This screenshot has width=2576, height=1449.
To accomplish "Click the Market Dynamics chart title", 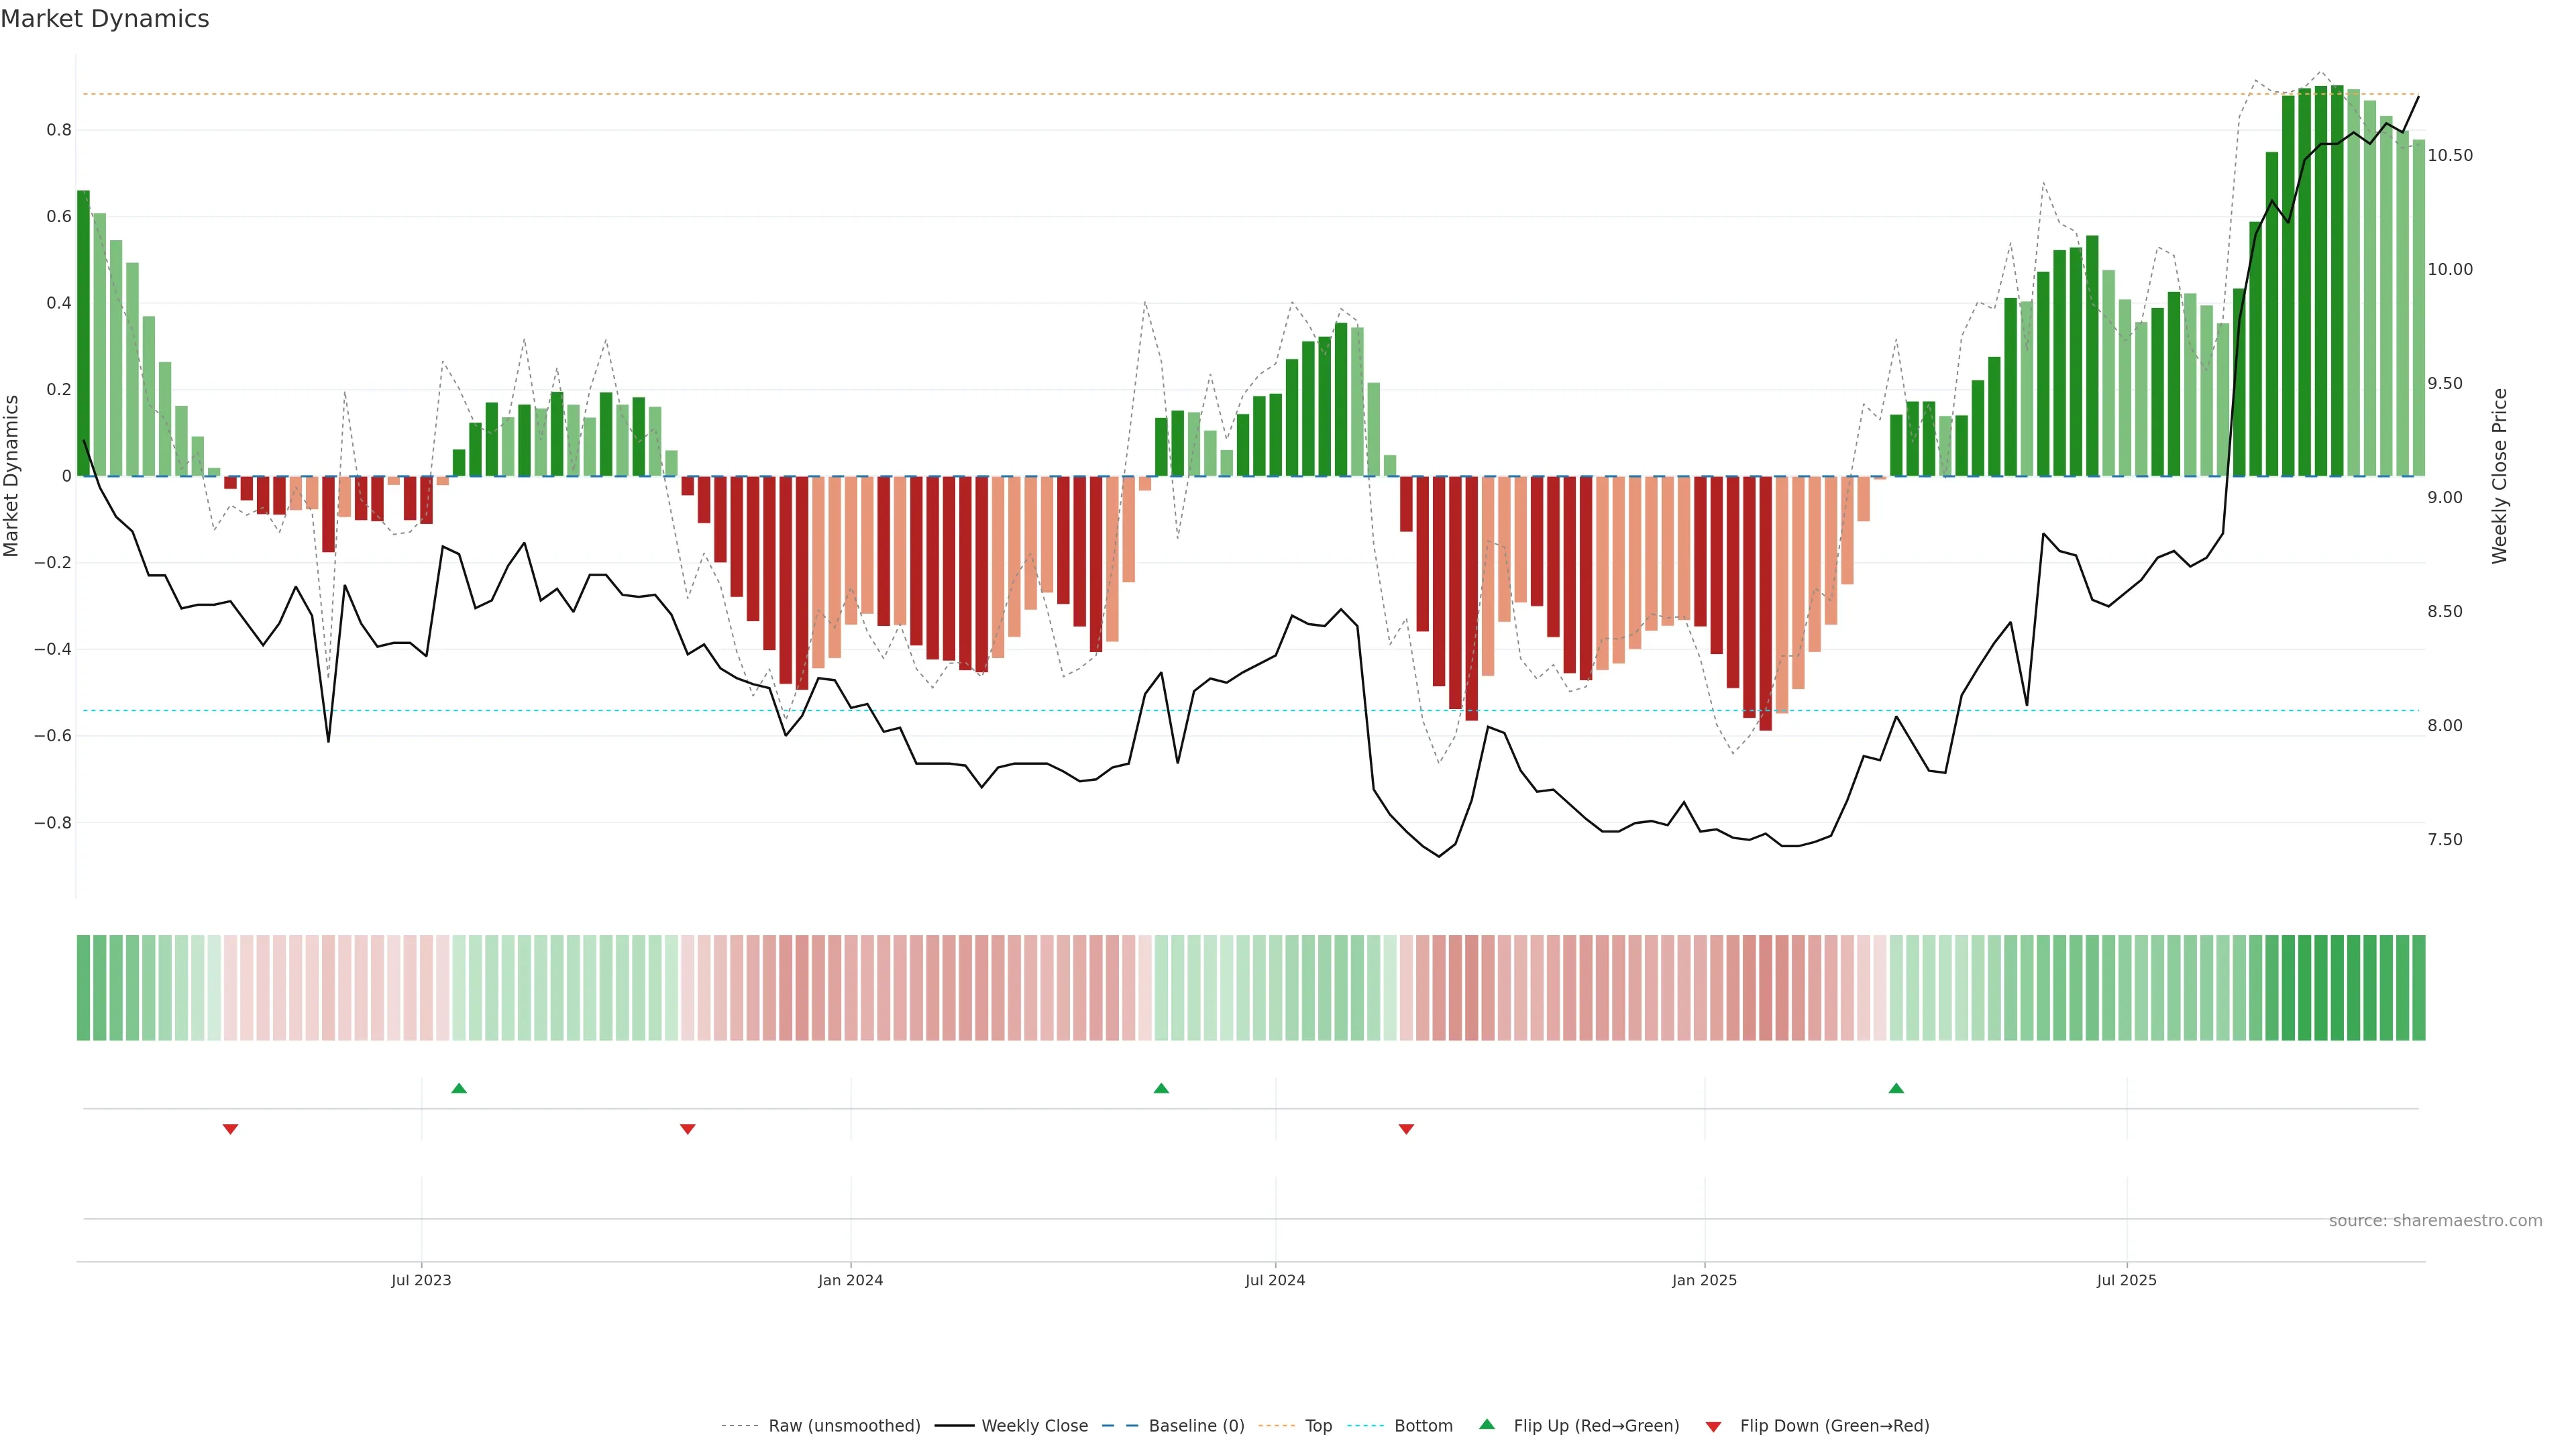I will tap(105, 19).
